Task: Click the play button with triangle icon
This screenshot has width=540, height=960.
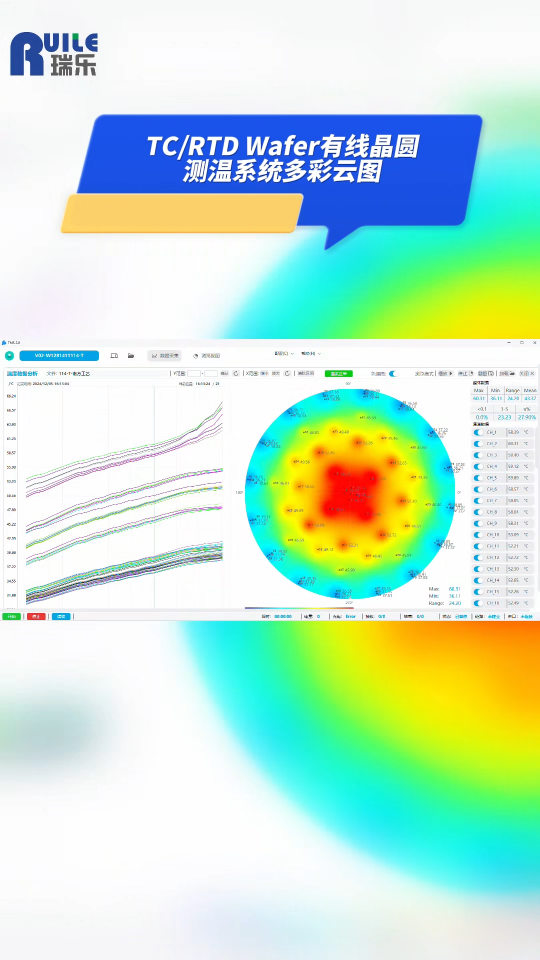Action: point(446,373)
